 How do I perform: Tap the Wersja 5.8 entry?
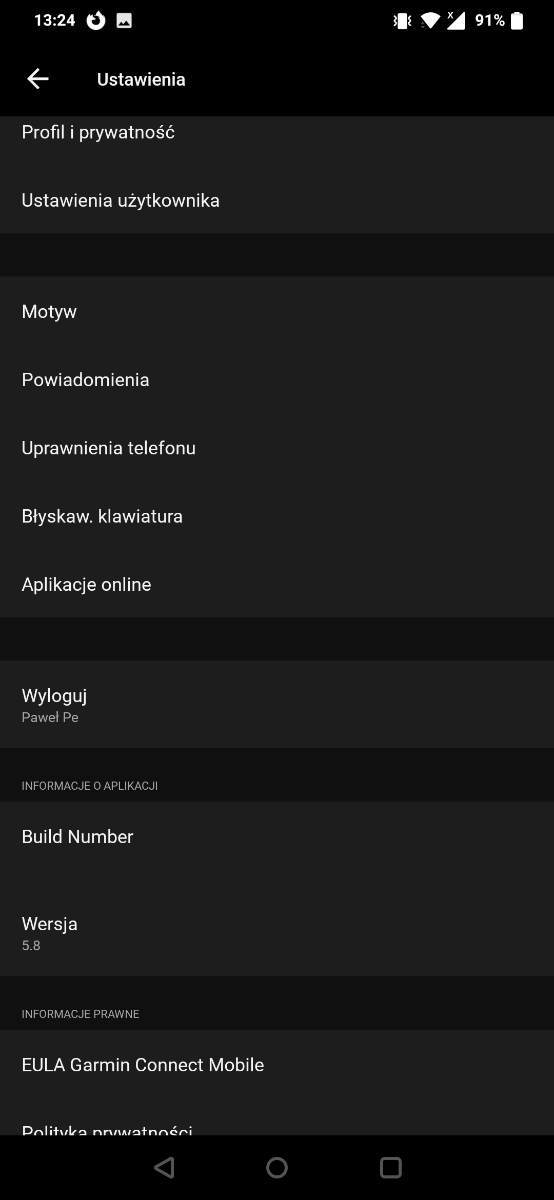(x=277, y=932)
